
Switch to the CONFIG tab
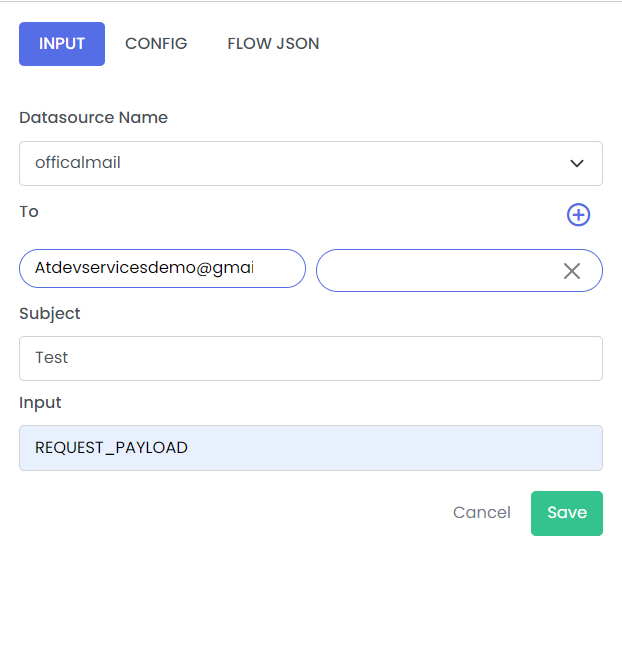[x=156, y=44]
